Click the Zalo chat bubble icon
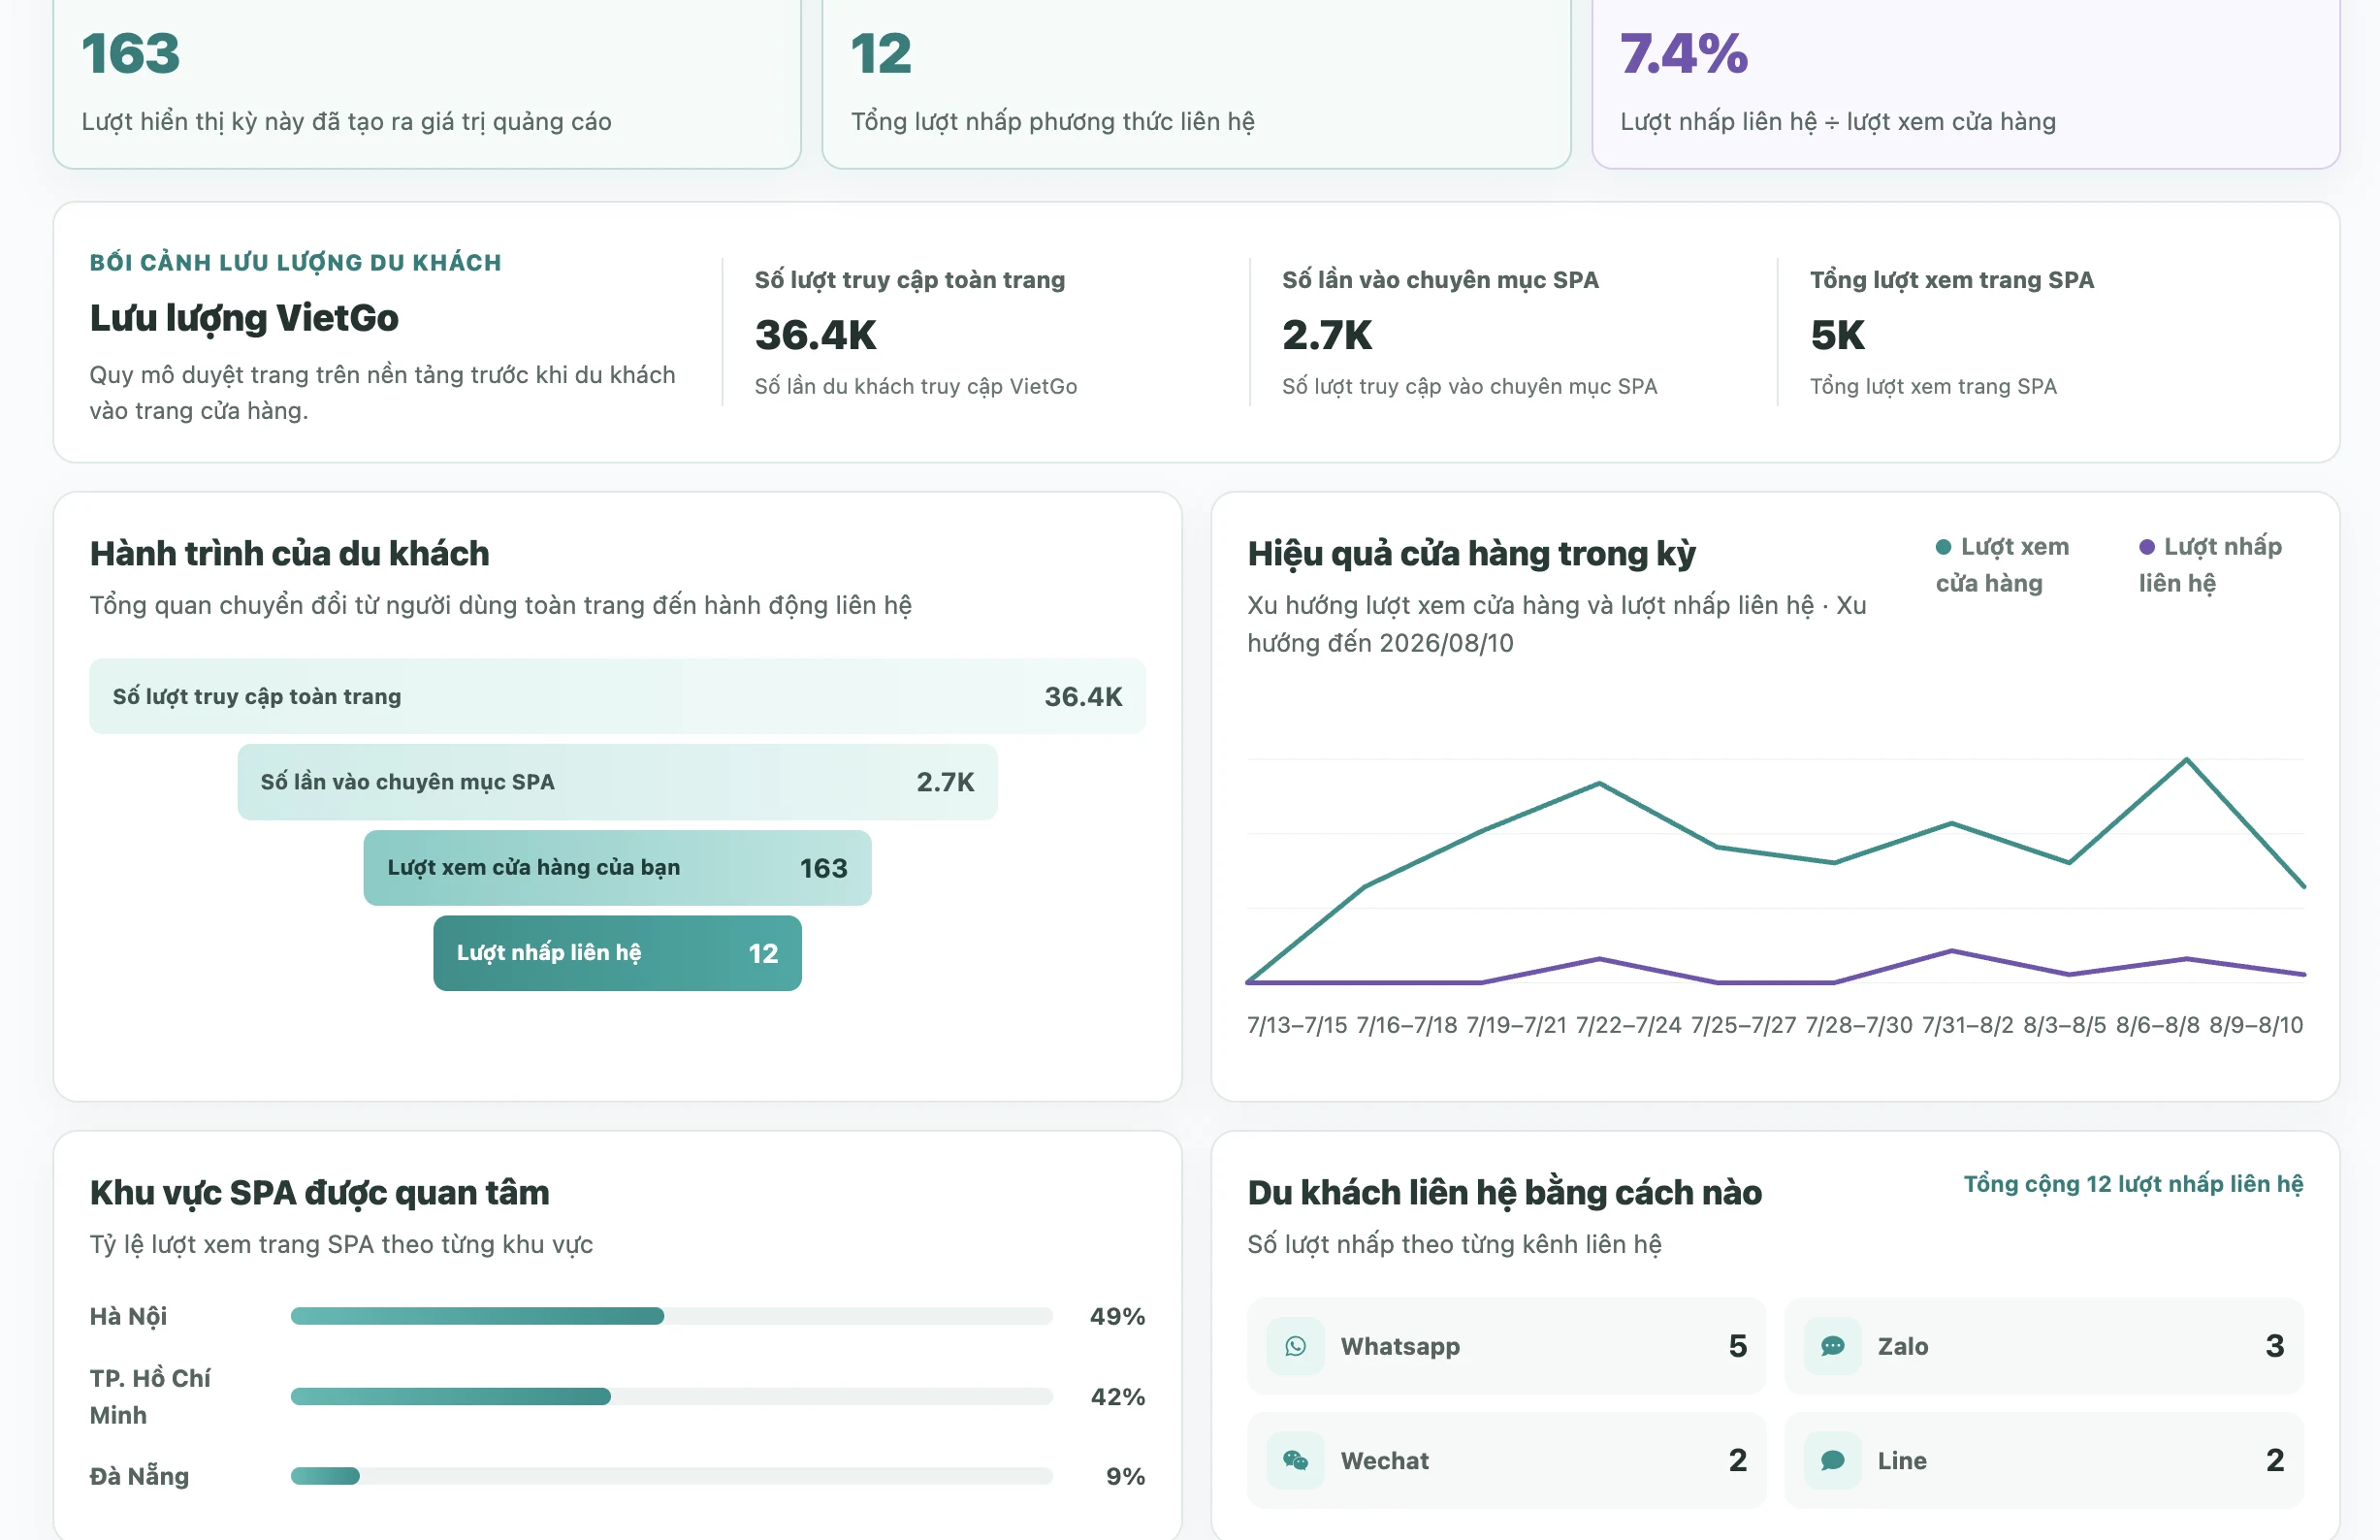The width and height of the screenshot is (2380, 1540). pyautogui.click(x=1832, y=1346)
